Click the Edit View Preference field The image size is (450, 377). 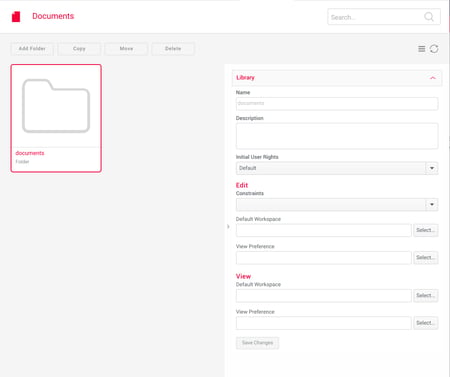324,258
